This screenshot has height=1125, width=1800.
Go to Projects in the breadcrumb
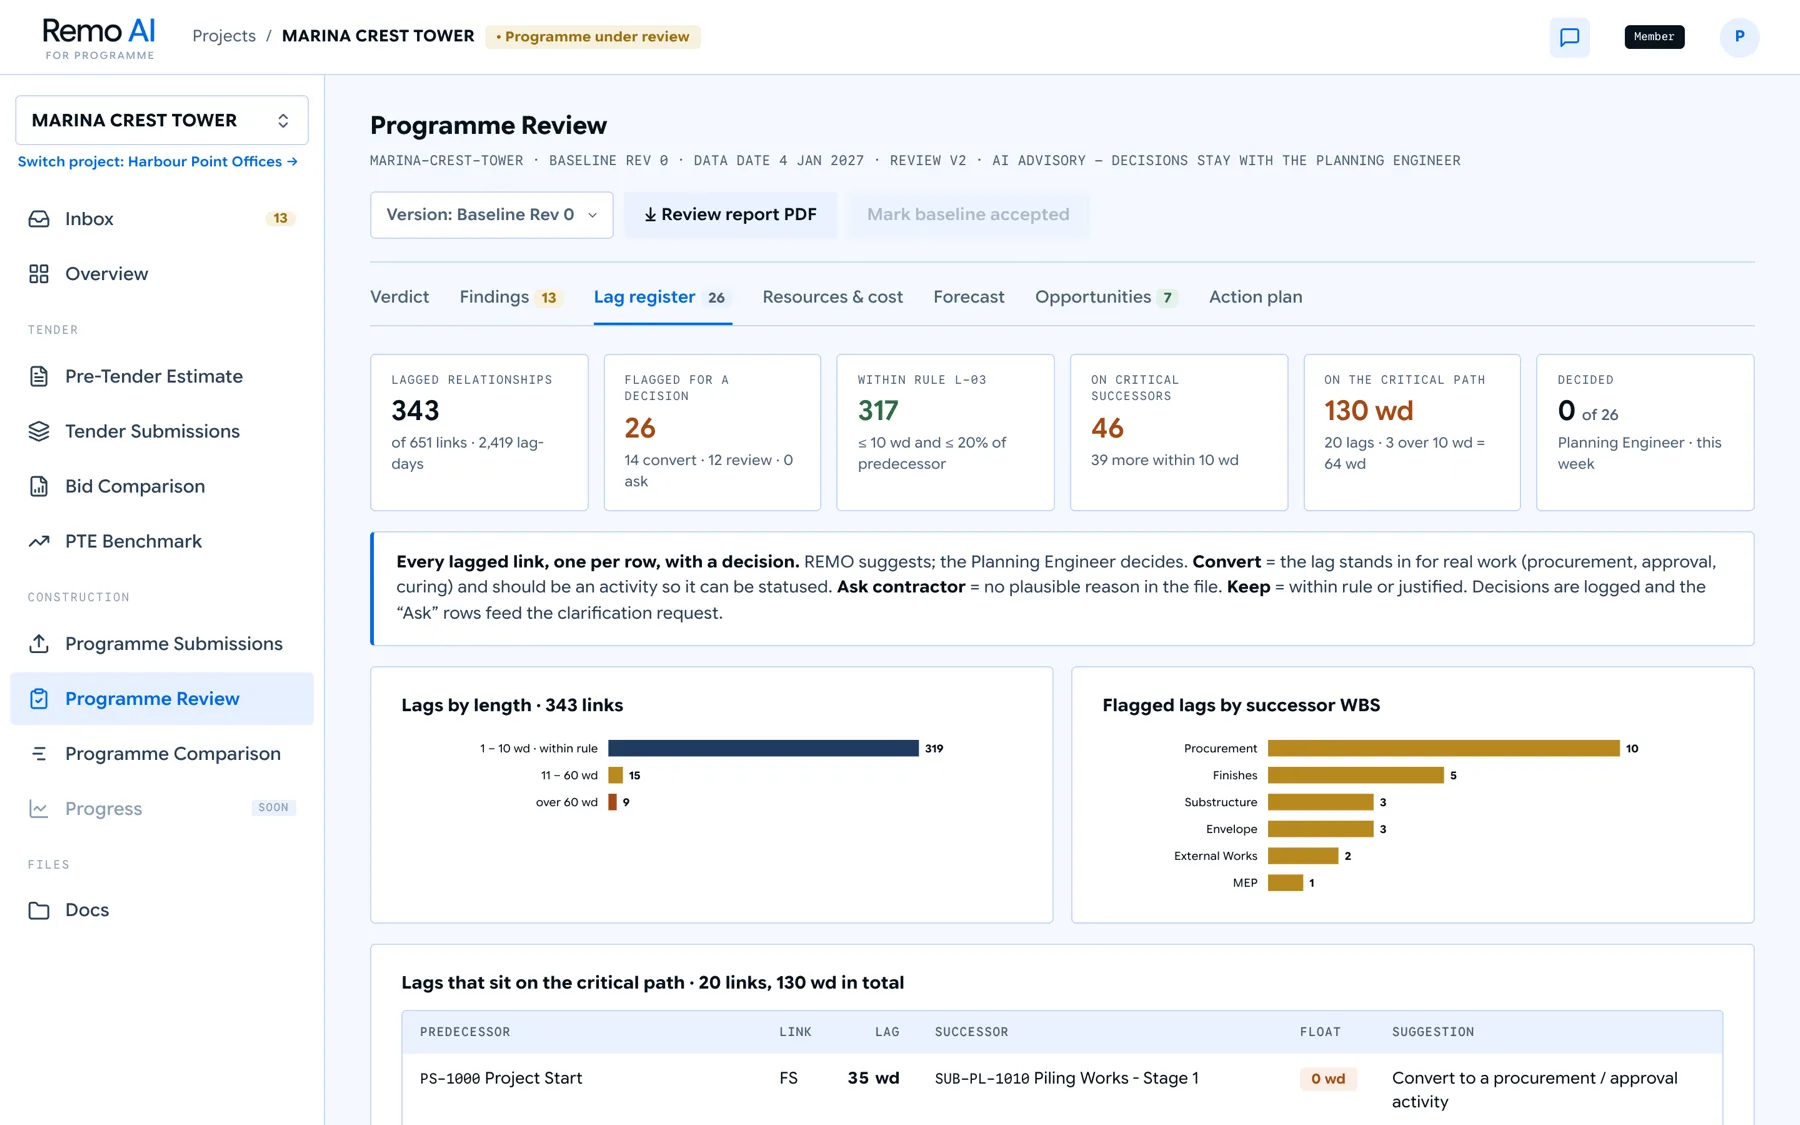[224, 36]
